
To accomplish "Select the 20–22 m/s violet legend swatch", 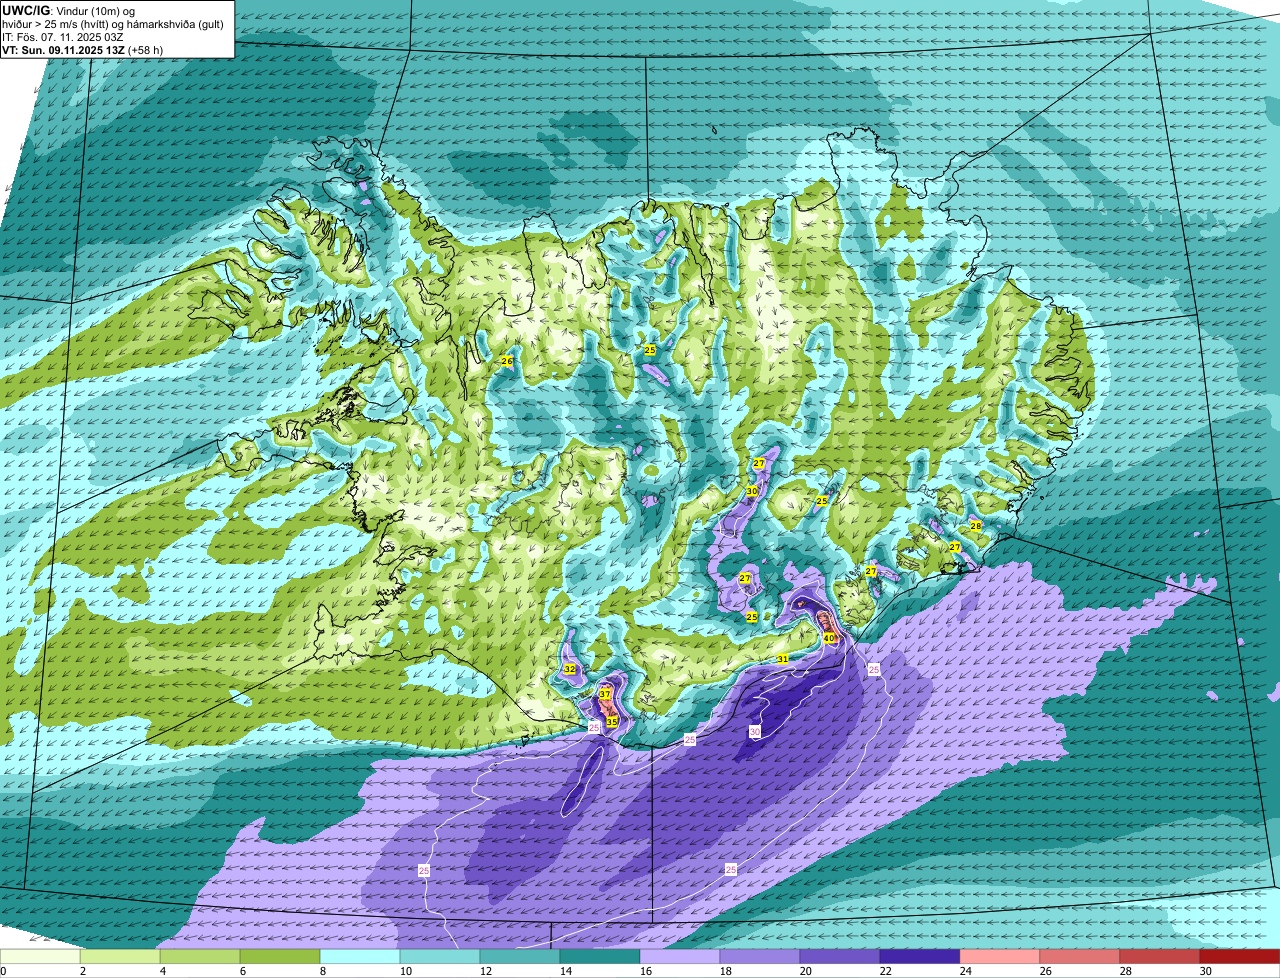I will click(840, 956).
